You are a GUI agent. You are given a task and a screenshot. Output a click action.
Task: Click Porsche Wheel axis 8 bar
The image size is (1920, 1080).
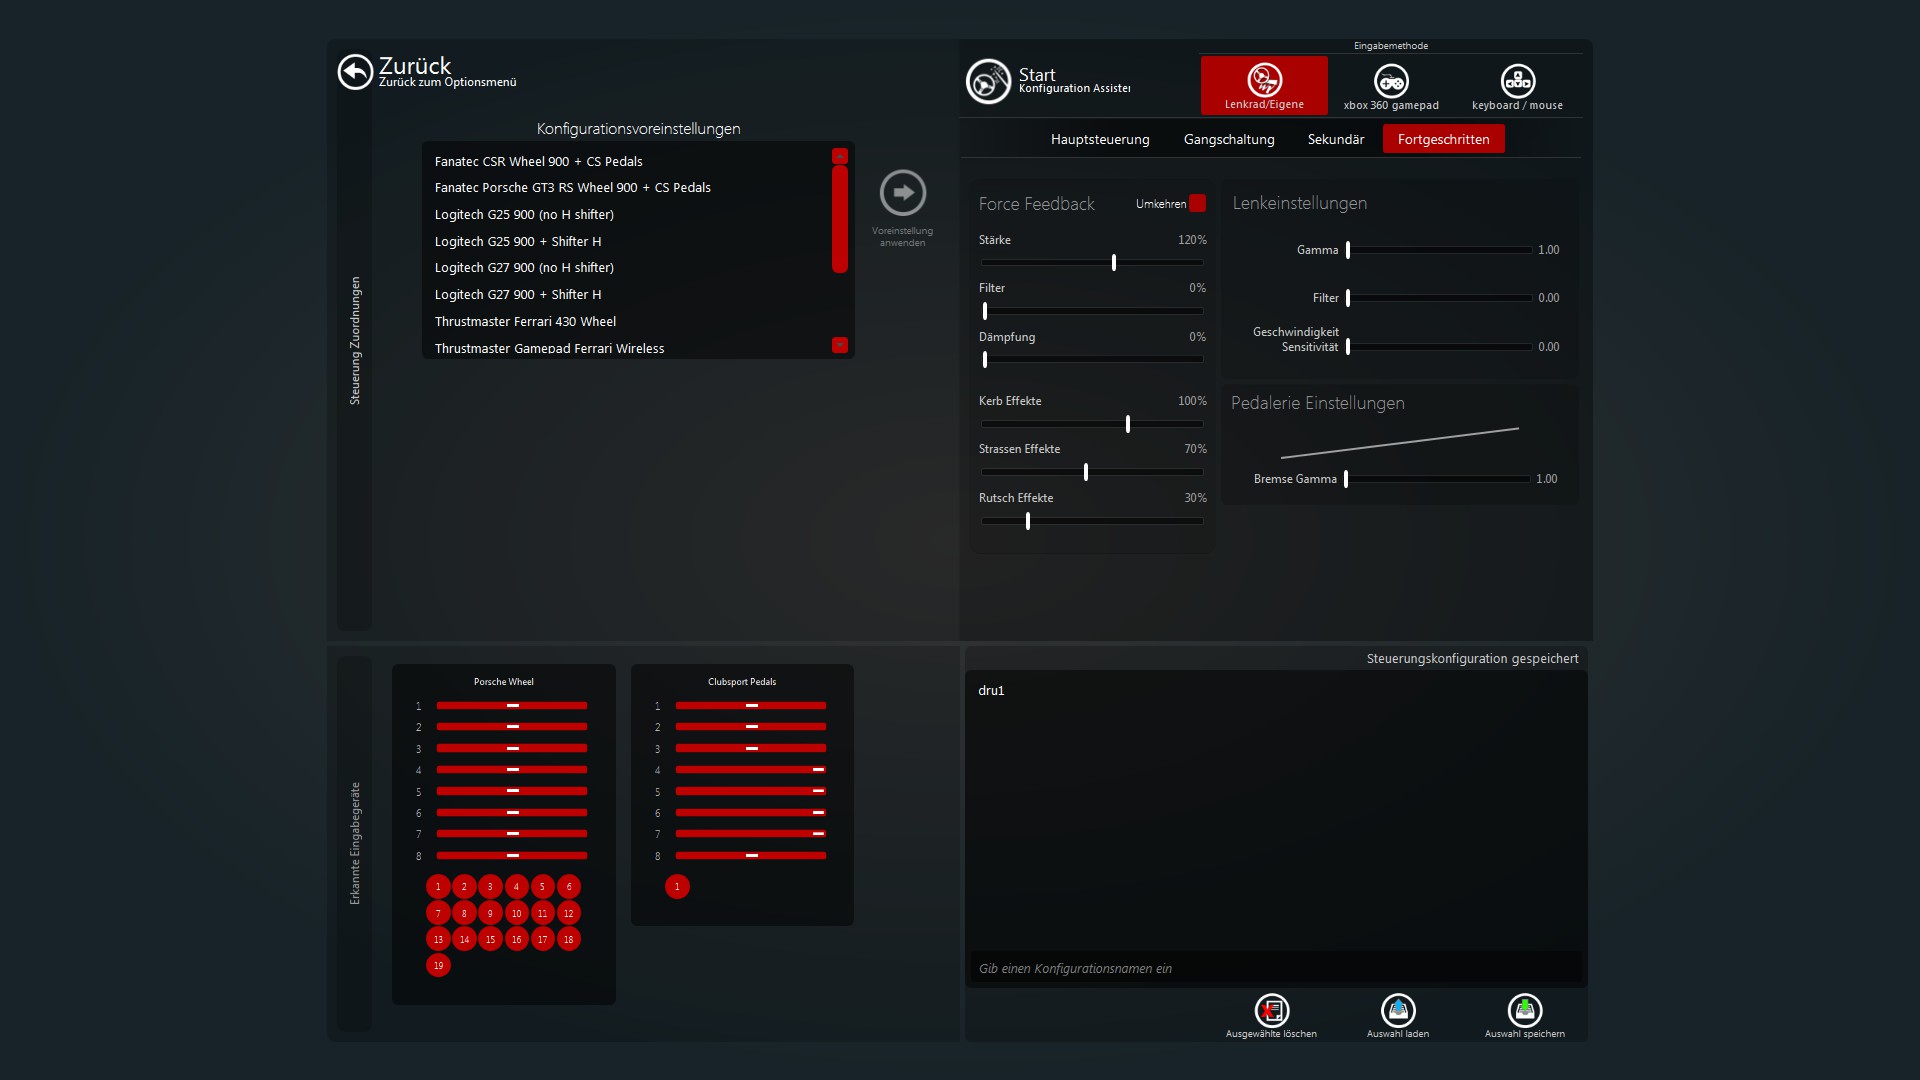(x=512, y=856)
